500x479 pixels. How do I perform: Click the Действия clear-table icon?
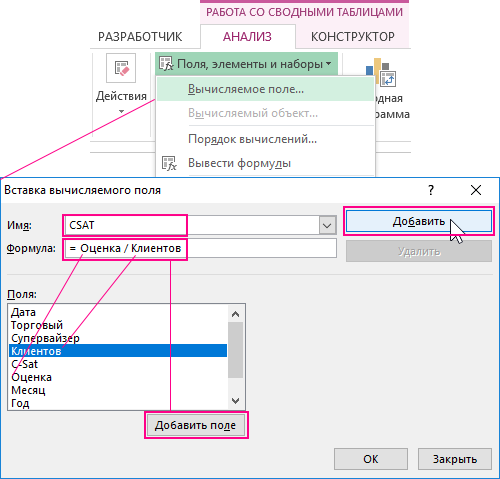(x=121, y=68)
